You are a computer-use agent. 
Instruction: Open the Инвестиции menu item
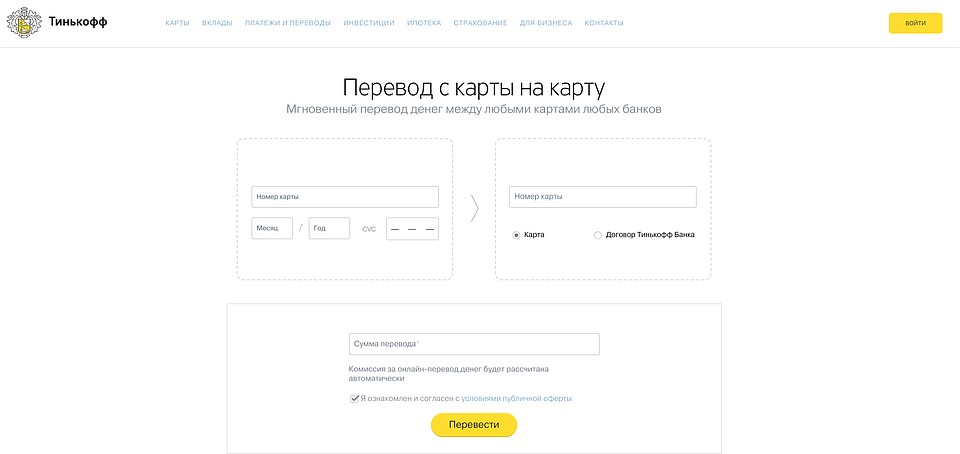tap(369, 23)
